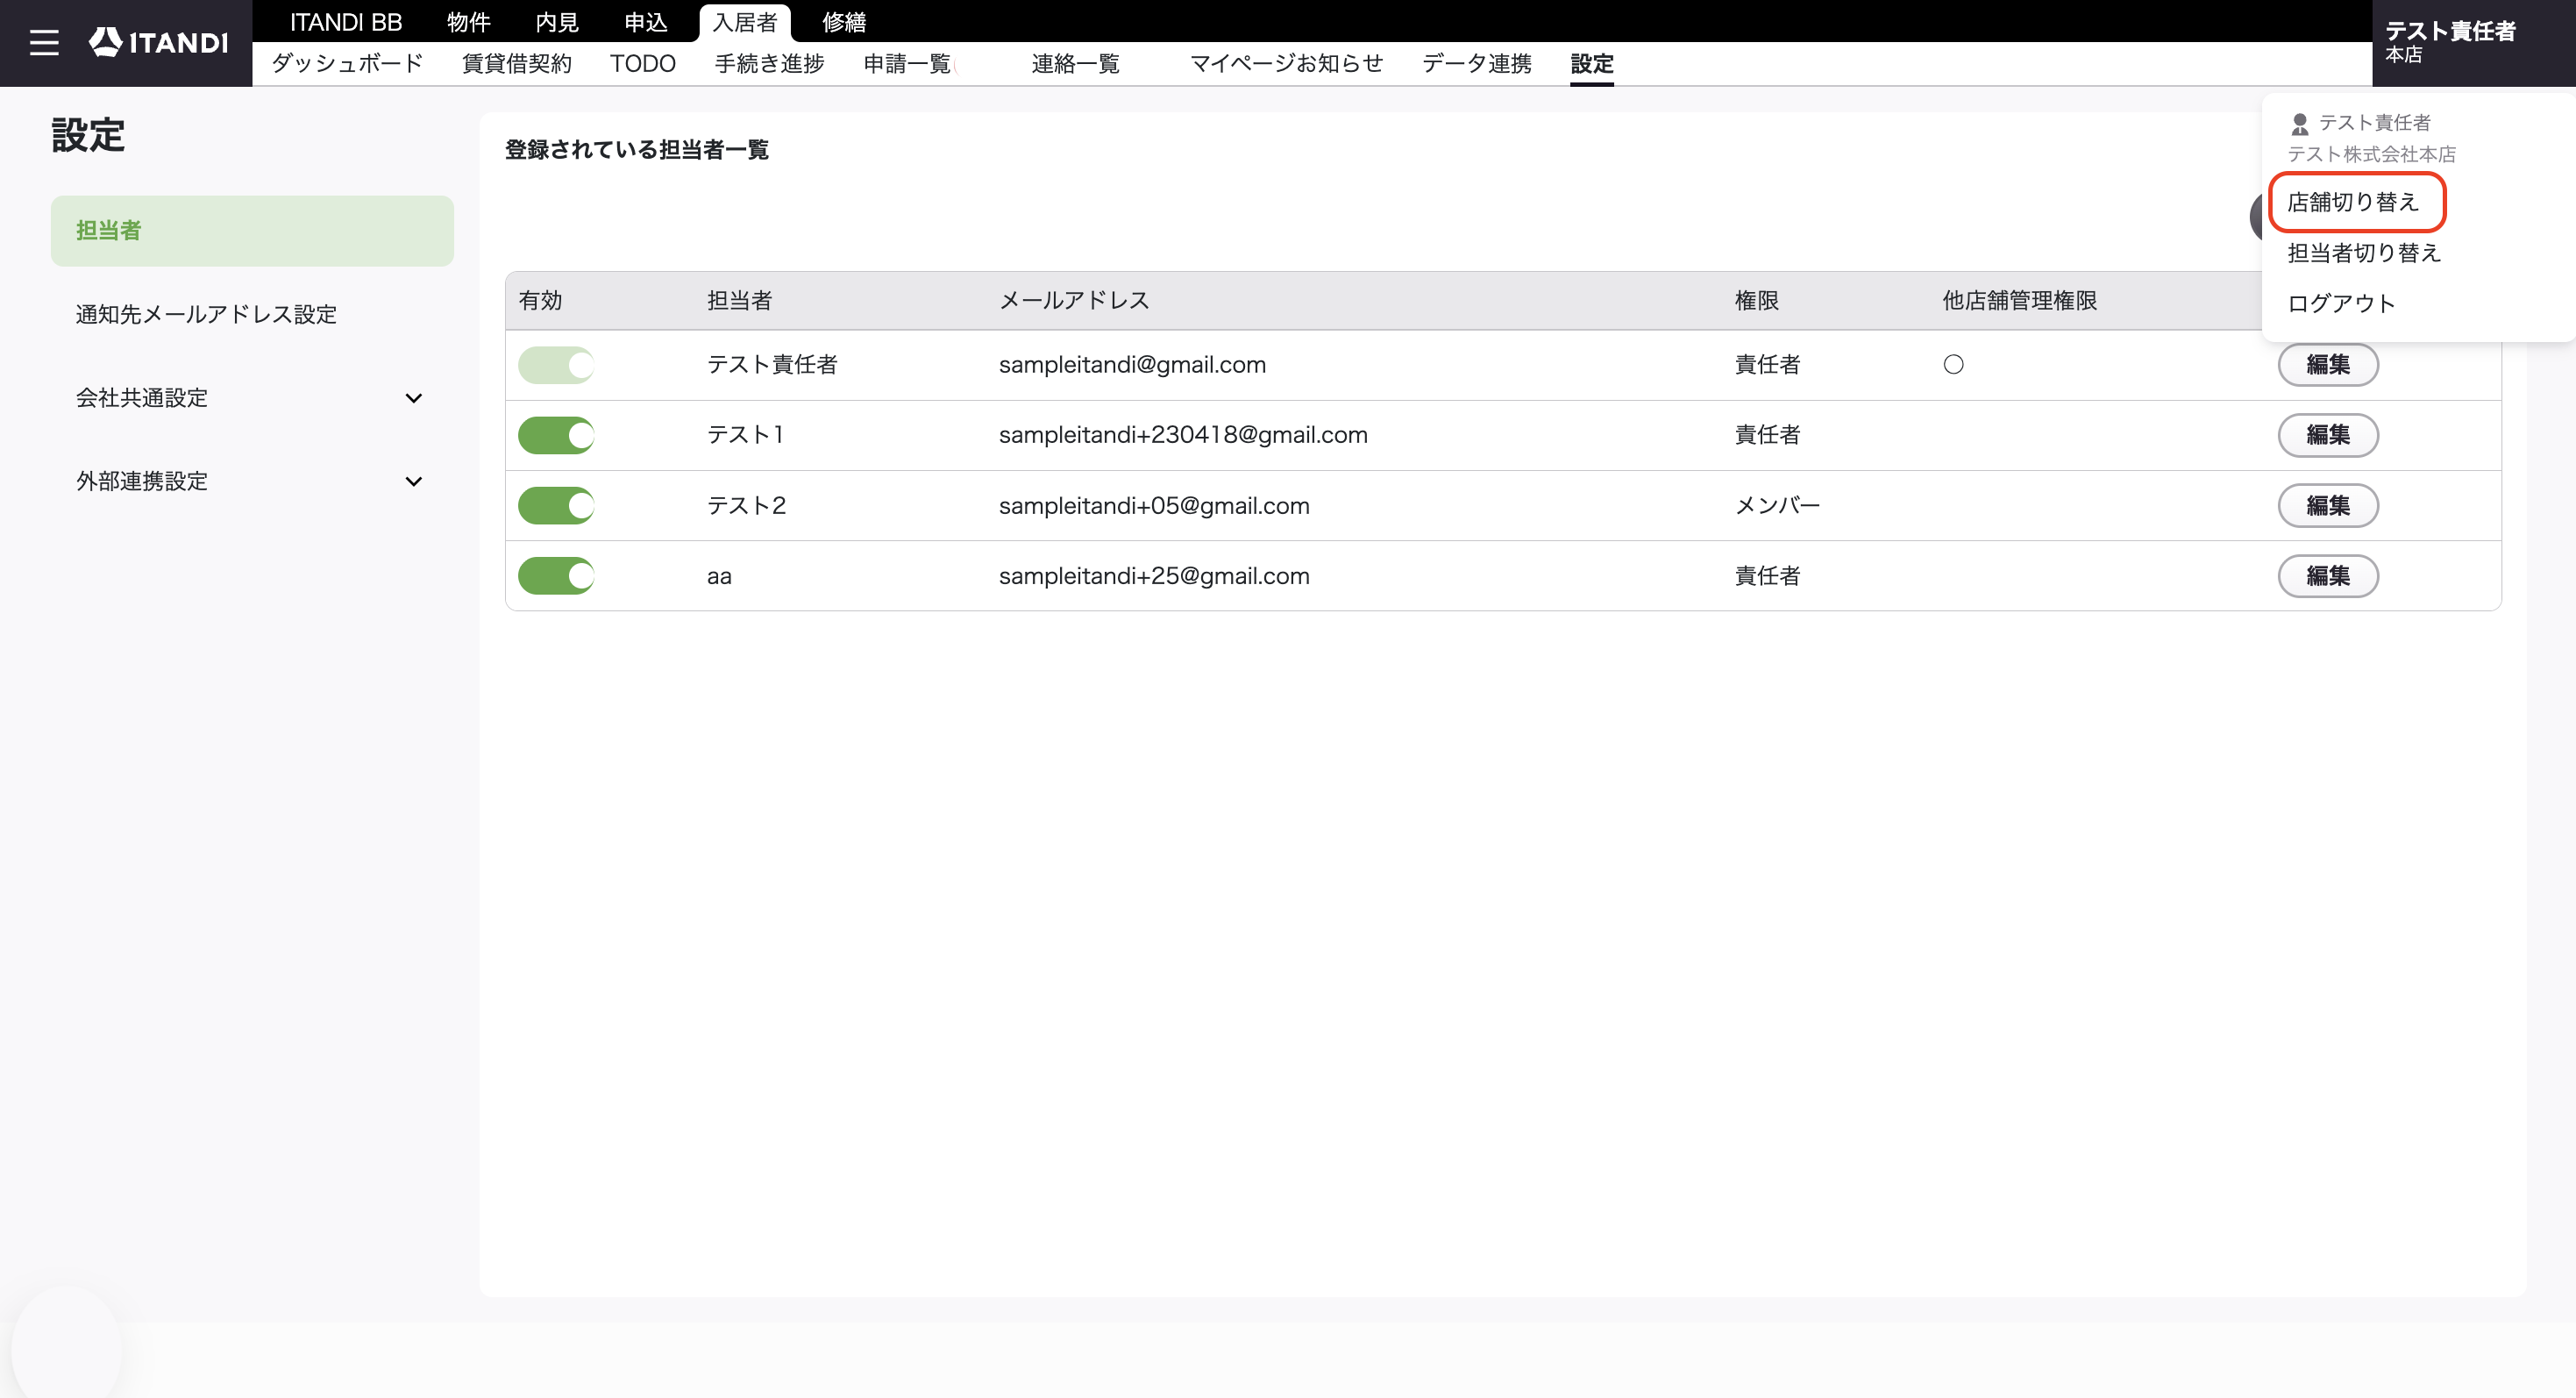Click the 有効 column header
The width and height of the screenshot is (2576, 1398).
[x=541, y=301]
